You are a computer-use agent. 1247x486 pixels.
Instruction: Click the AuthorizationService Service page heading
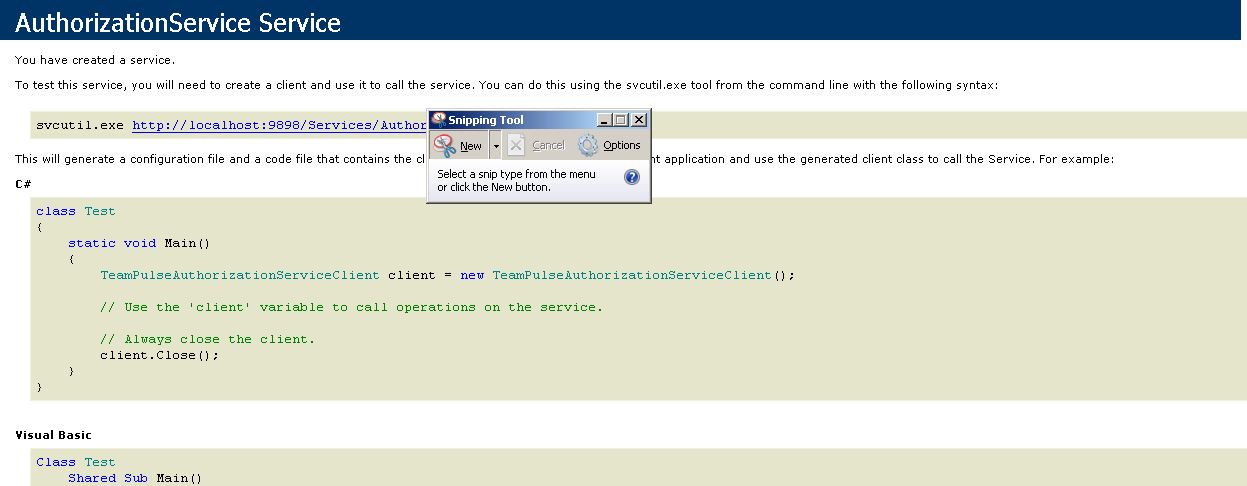coord(178,22)
